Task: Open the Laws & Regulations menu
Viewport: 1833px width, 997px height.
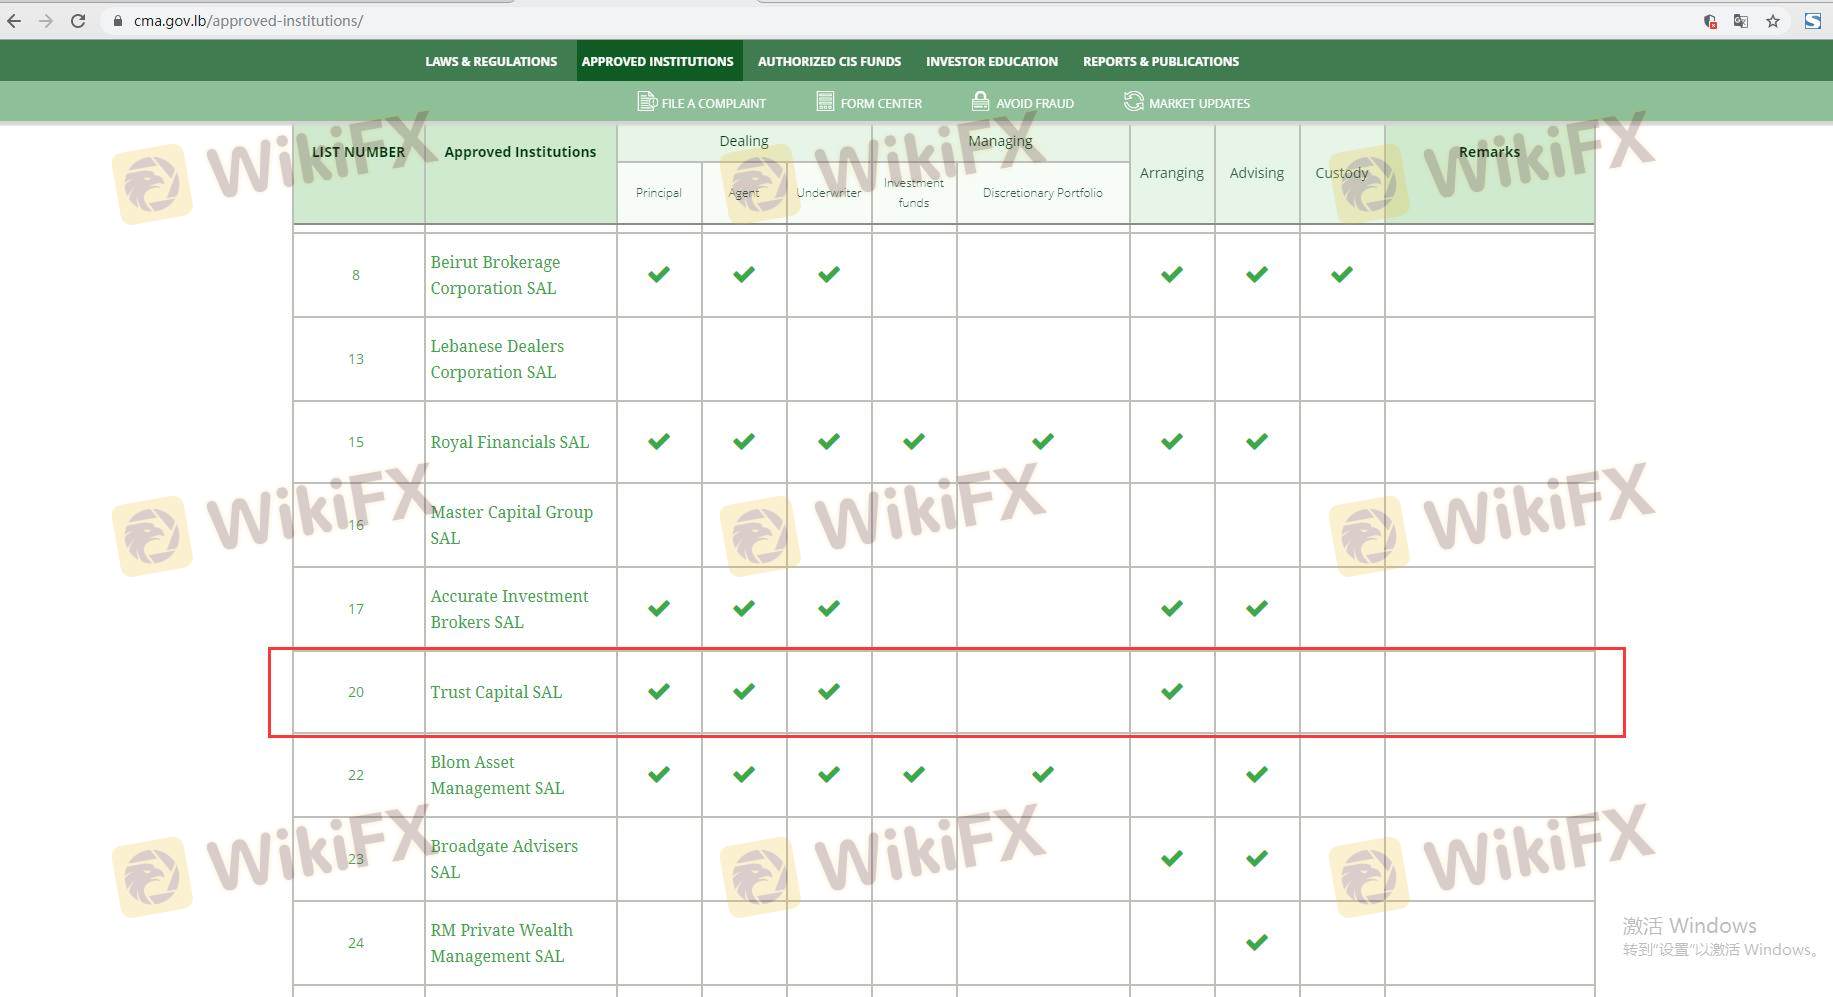Action: [491, 61]
